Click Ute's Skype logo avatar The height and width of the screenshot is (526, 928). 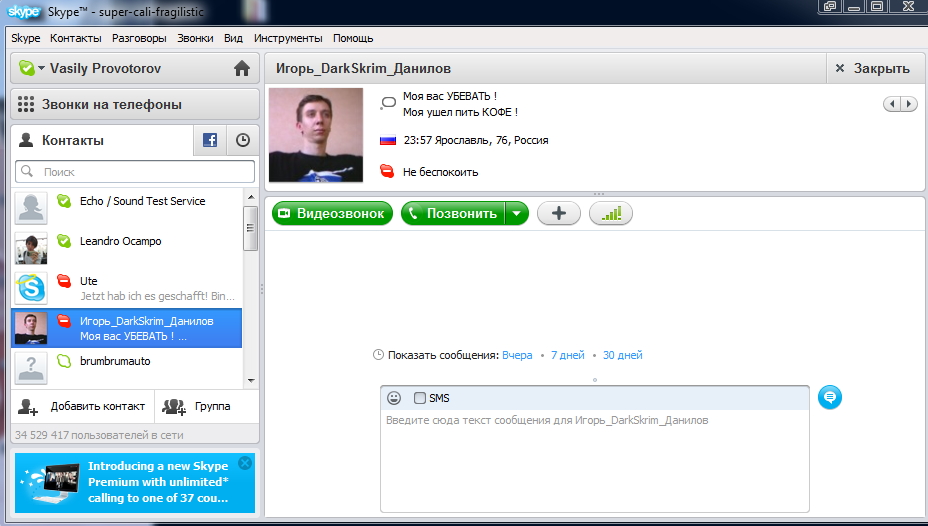point(31,288)
